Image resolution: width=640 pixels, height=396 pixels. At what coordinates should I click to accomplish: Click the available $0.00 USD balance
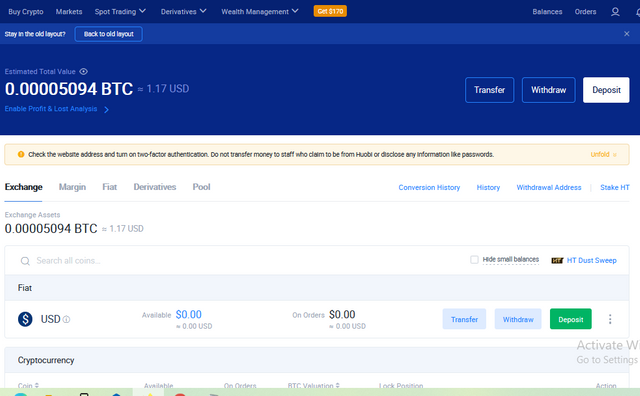pos(189,314)
